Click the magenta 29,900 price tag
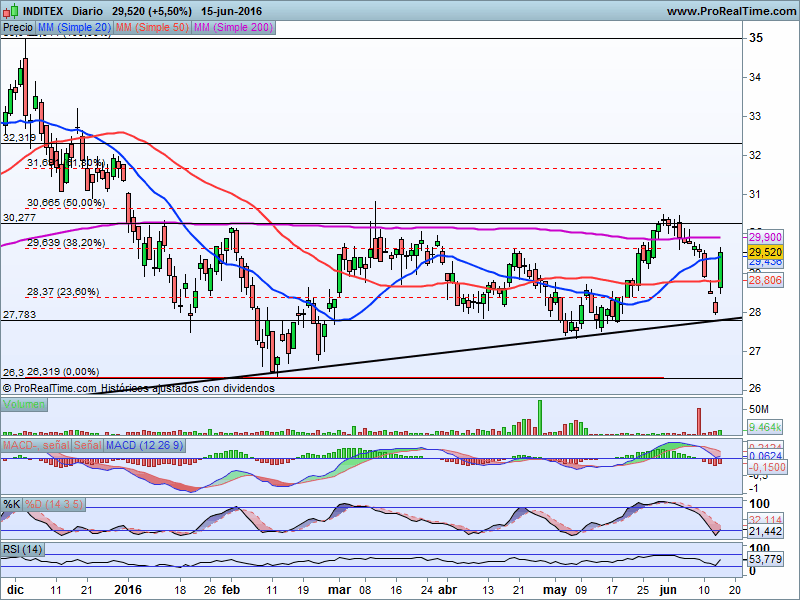 [765, 237]
